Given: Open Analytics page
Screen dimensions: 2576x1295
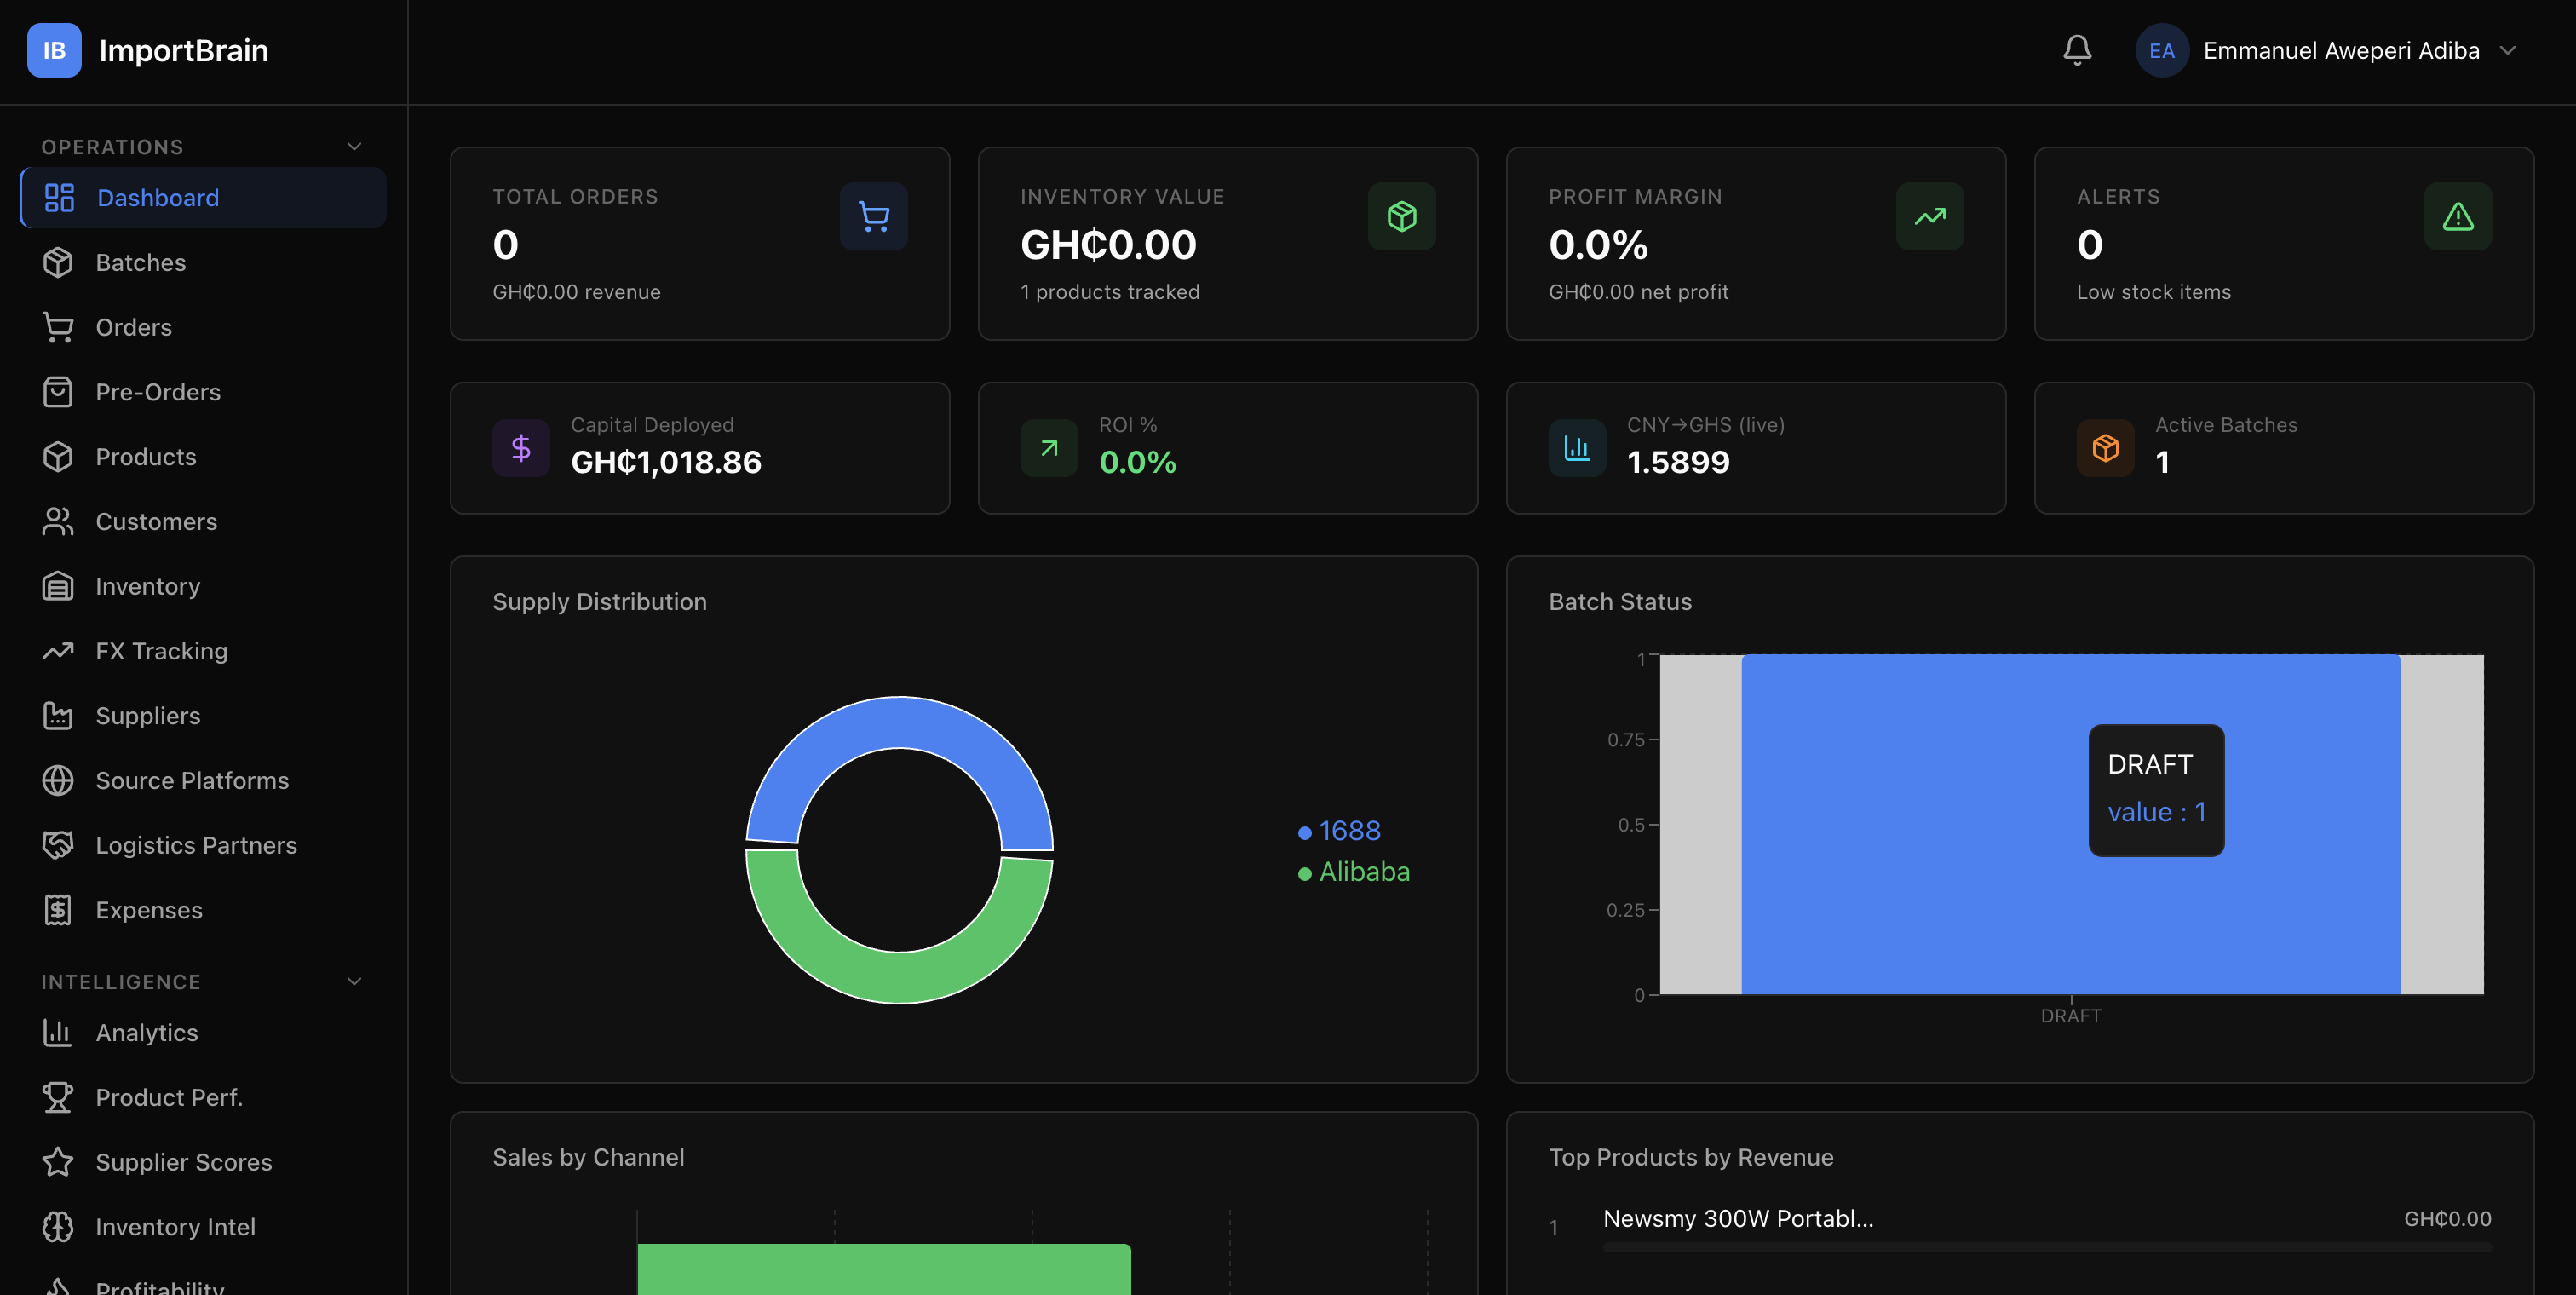Looking at the screenshot, I should tap(203, 1033).
